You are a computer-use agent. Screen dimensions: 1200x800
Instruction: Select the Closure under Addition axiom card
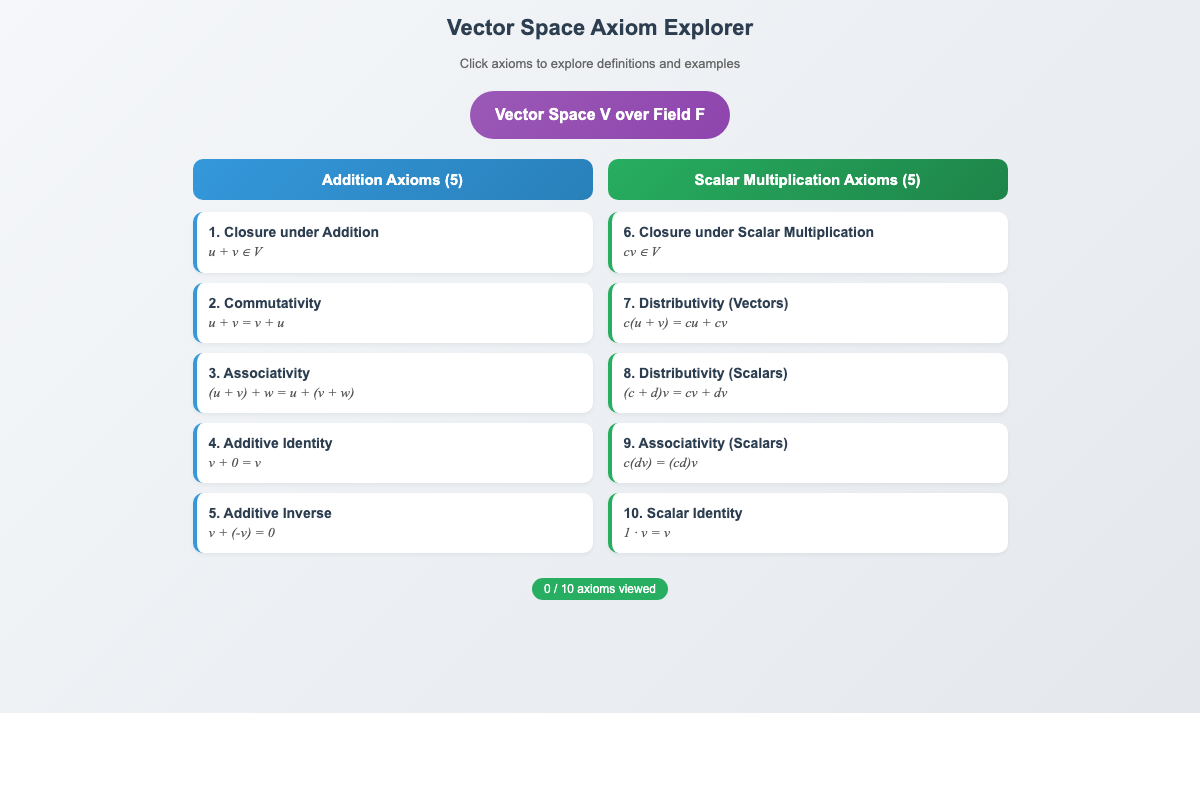tap(392, 242)
